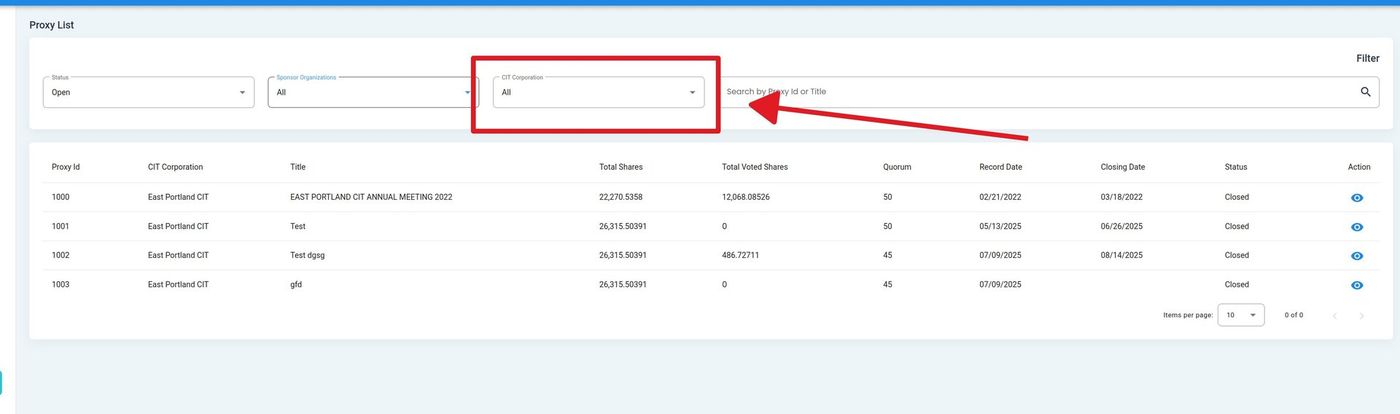Select the EAST PORTLAND CIT ANNUAL MEETING row
Viewport: 1400px width, 414px height.
coord(371,197)
